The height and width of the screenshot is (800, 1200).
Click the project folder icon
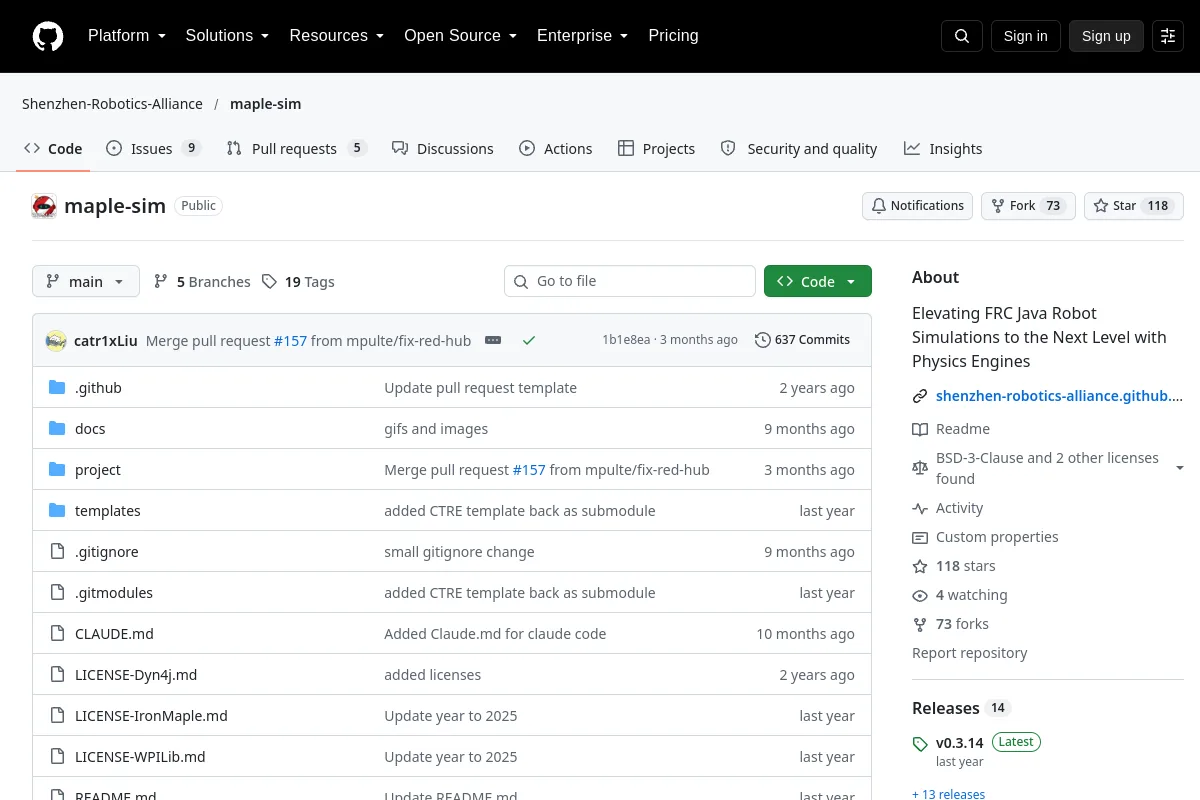57,470
